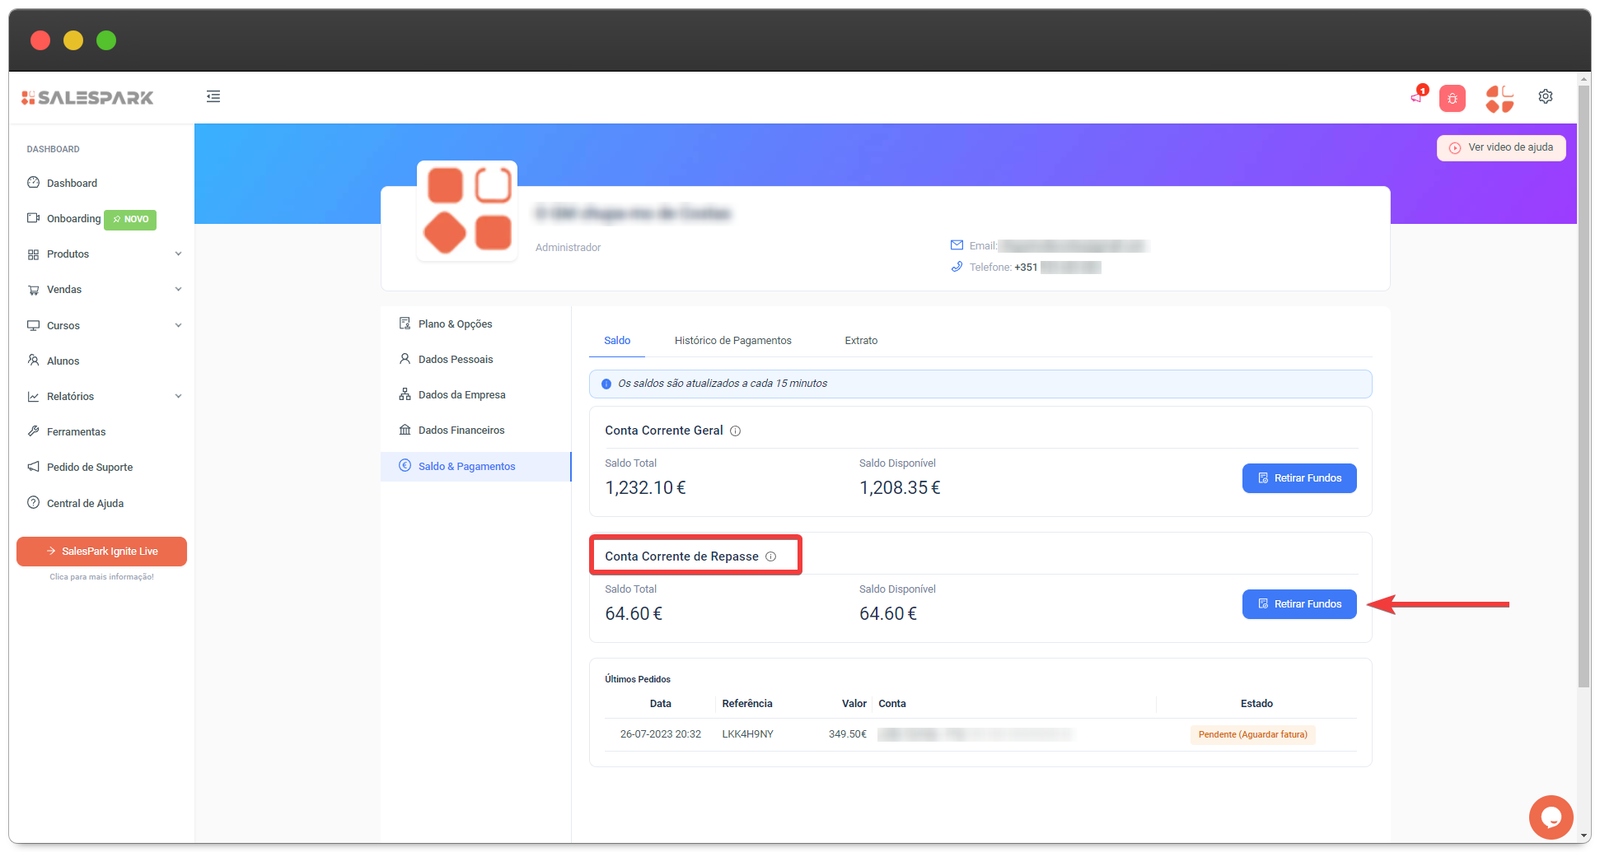Switch to Histórico de Pagamentos tab
Screen dimensions: 1600x852
point(732,341)
